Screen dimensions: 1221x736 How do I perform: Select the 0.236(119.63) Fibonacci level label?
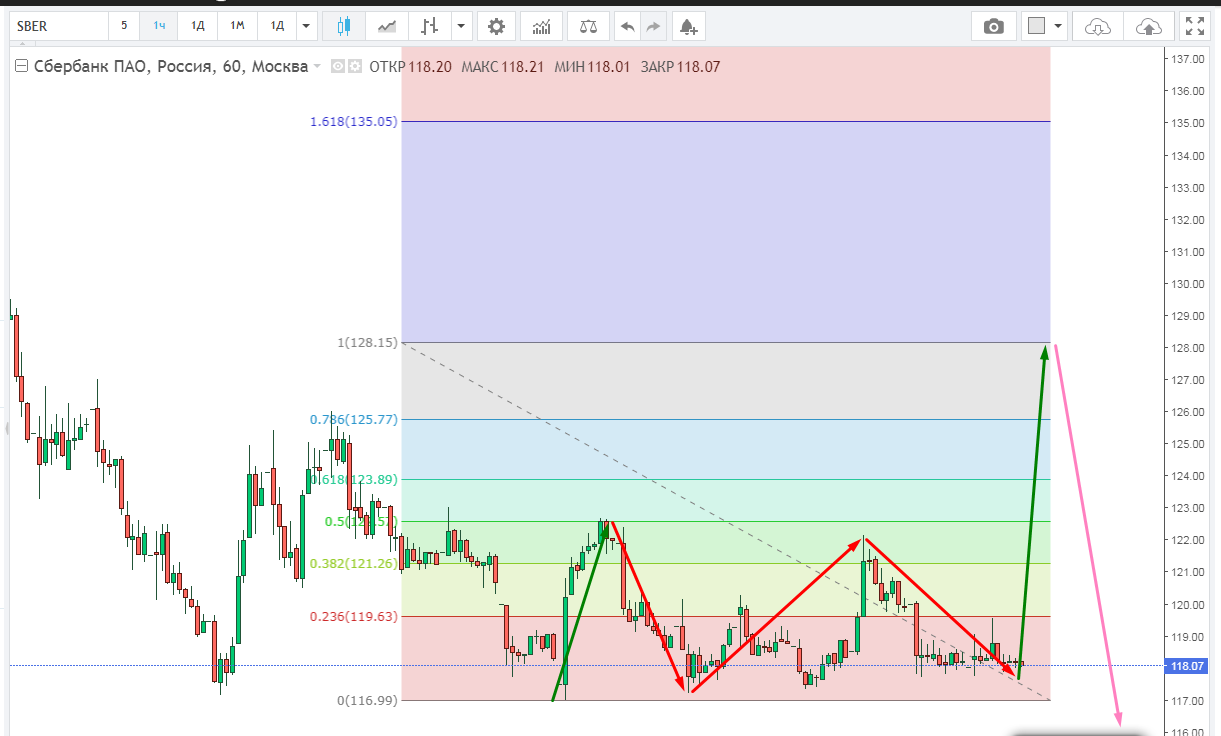click(354, 617)
